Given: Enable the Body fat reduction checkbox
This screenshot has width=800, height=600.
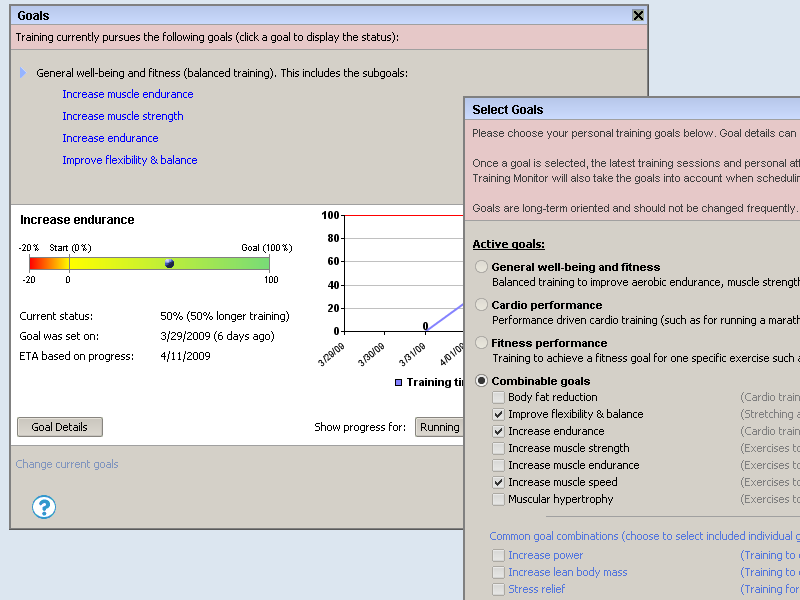Looking at the screenshot, I should [498, 398].
